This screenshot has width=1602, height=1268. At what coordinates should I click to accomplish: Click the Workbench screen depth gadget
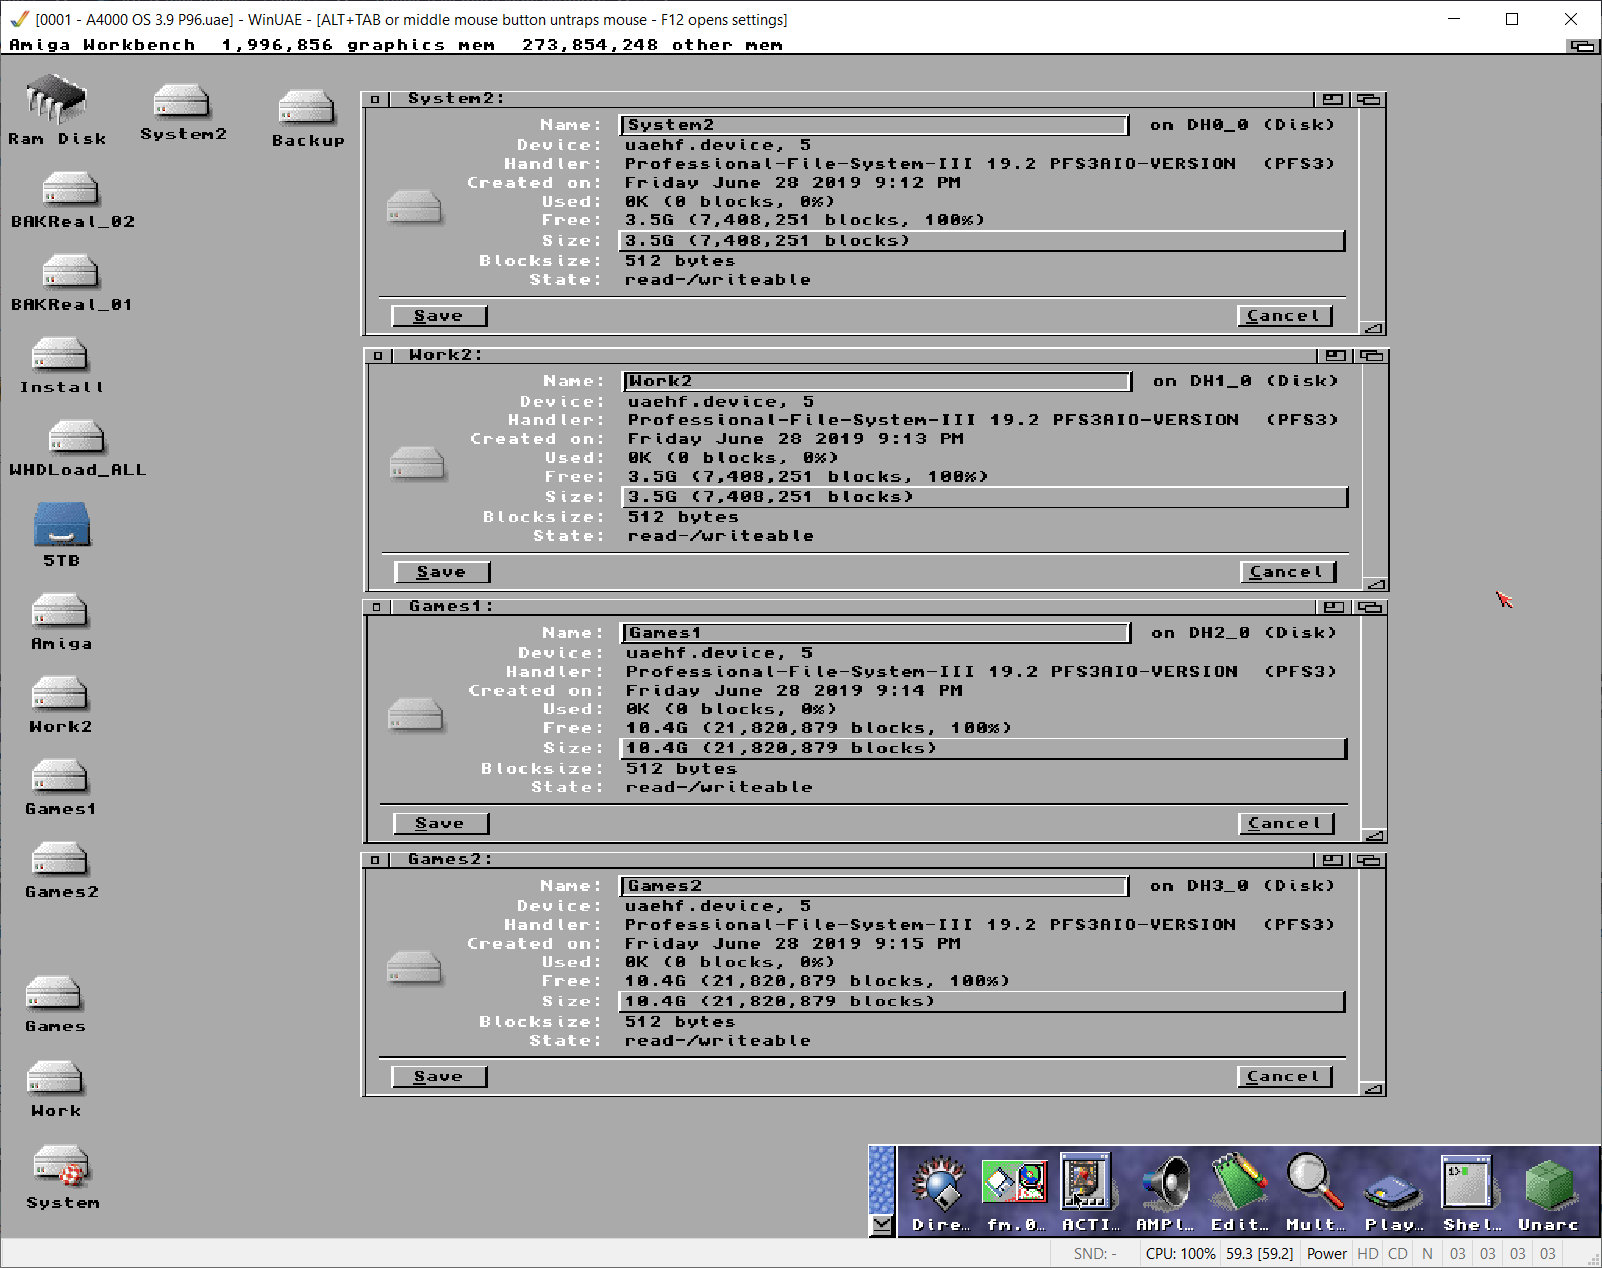click(1583, 46)
